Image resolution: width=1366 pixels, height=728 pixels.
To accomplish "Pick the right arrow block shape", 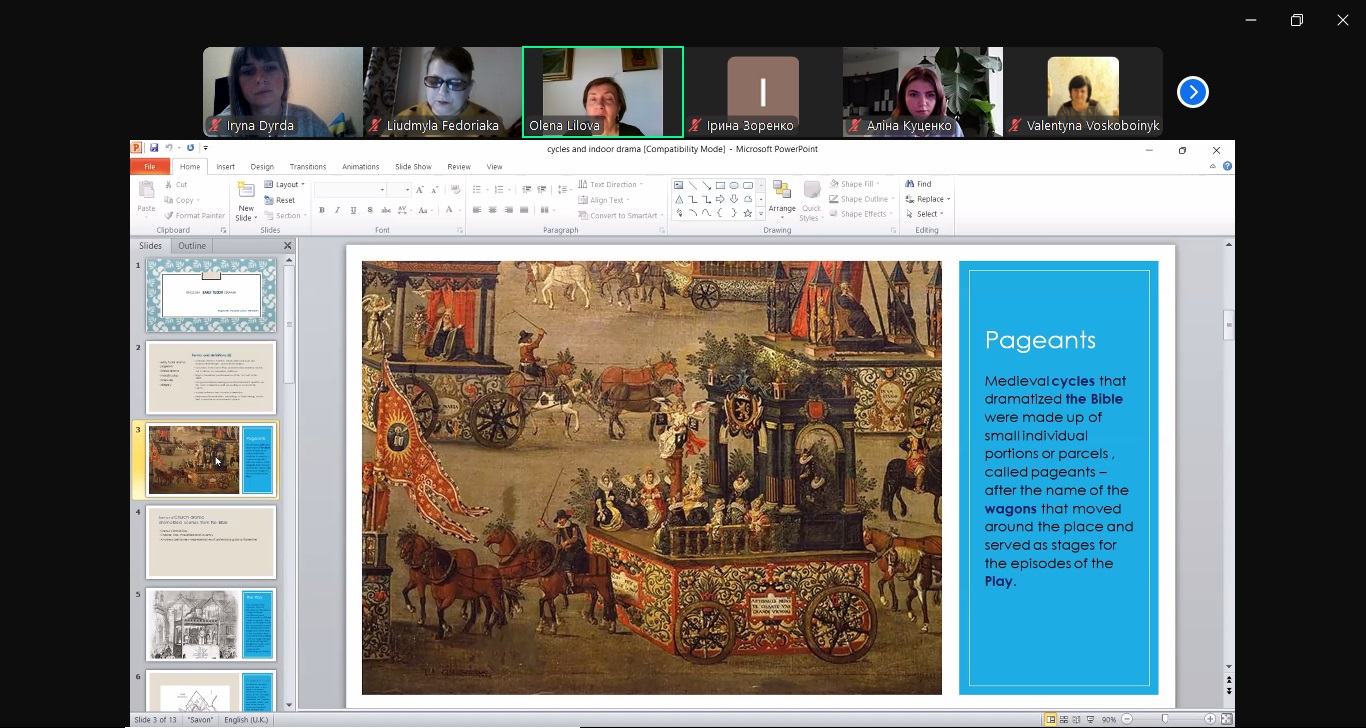I will (720, 199).
